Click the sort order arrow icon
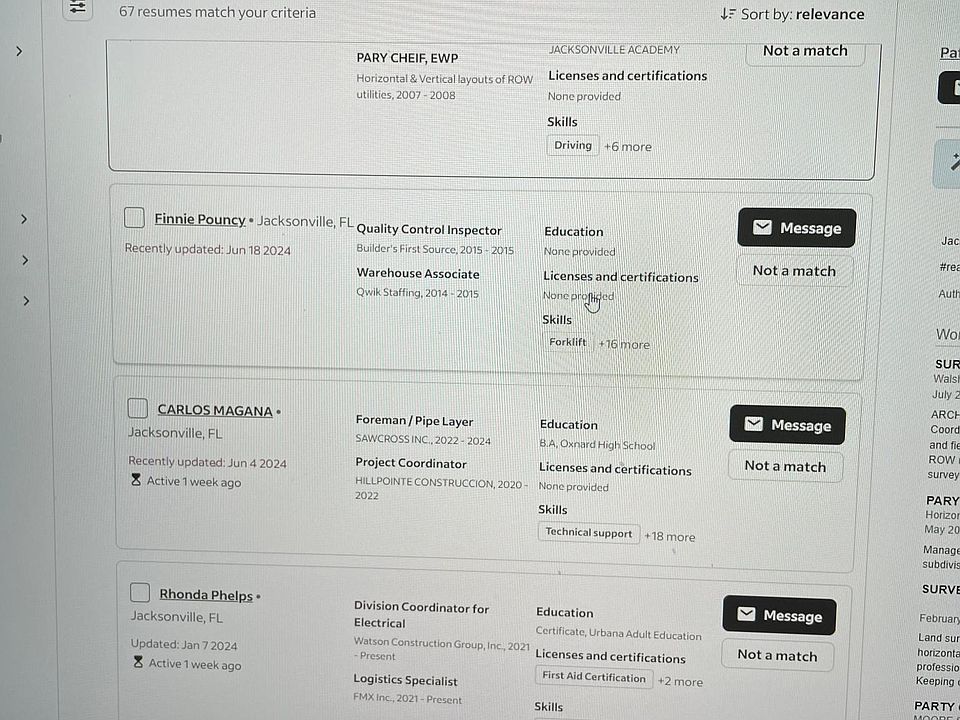 pyautogui.click(x=727, y=13)
